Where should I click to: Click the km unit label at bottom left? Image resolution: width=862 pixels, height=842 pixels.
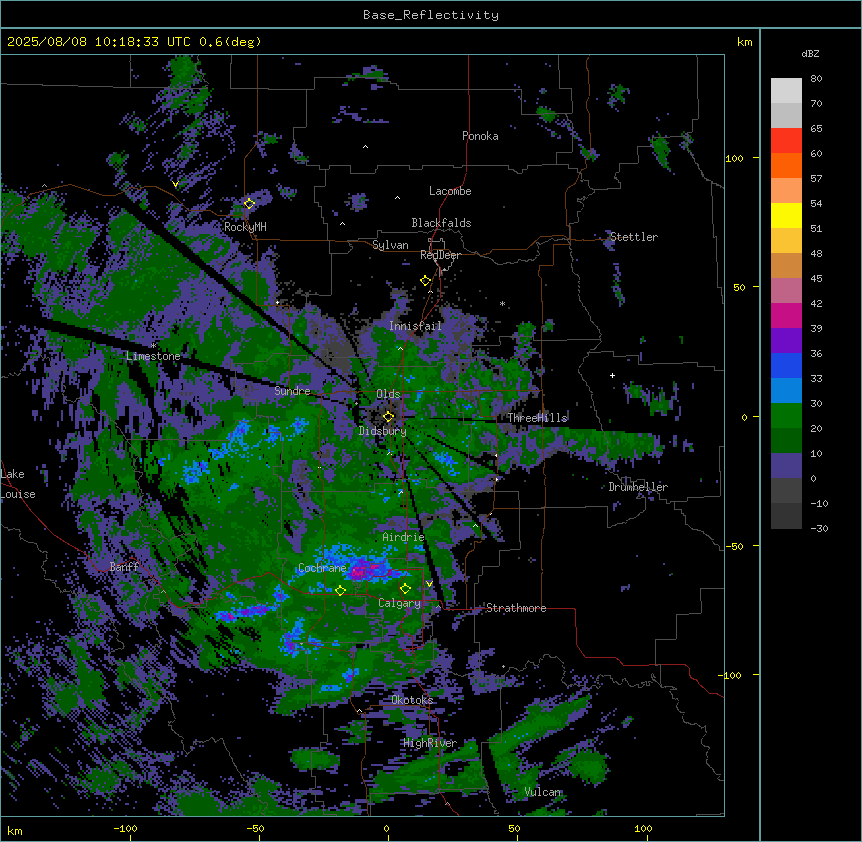pos(15,831)
